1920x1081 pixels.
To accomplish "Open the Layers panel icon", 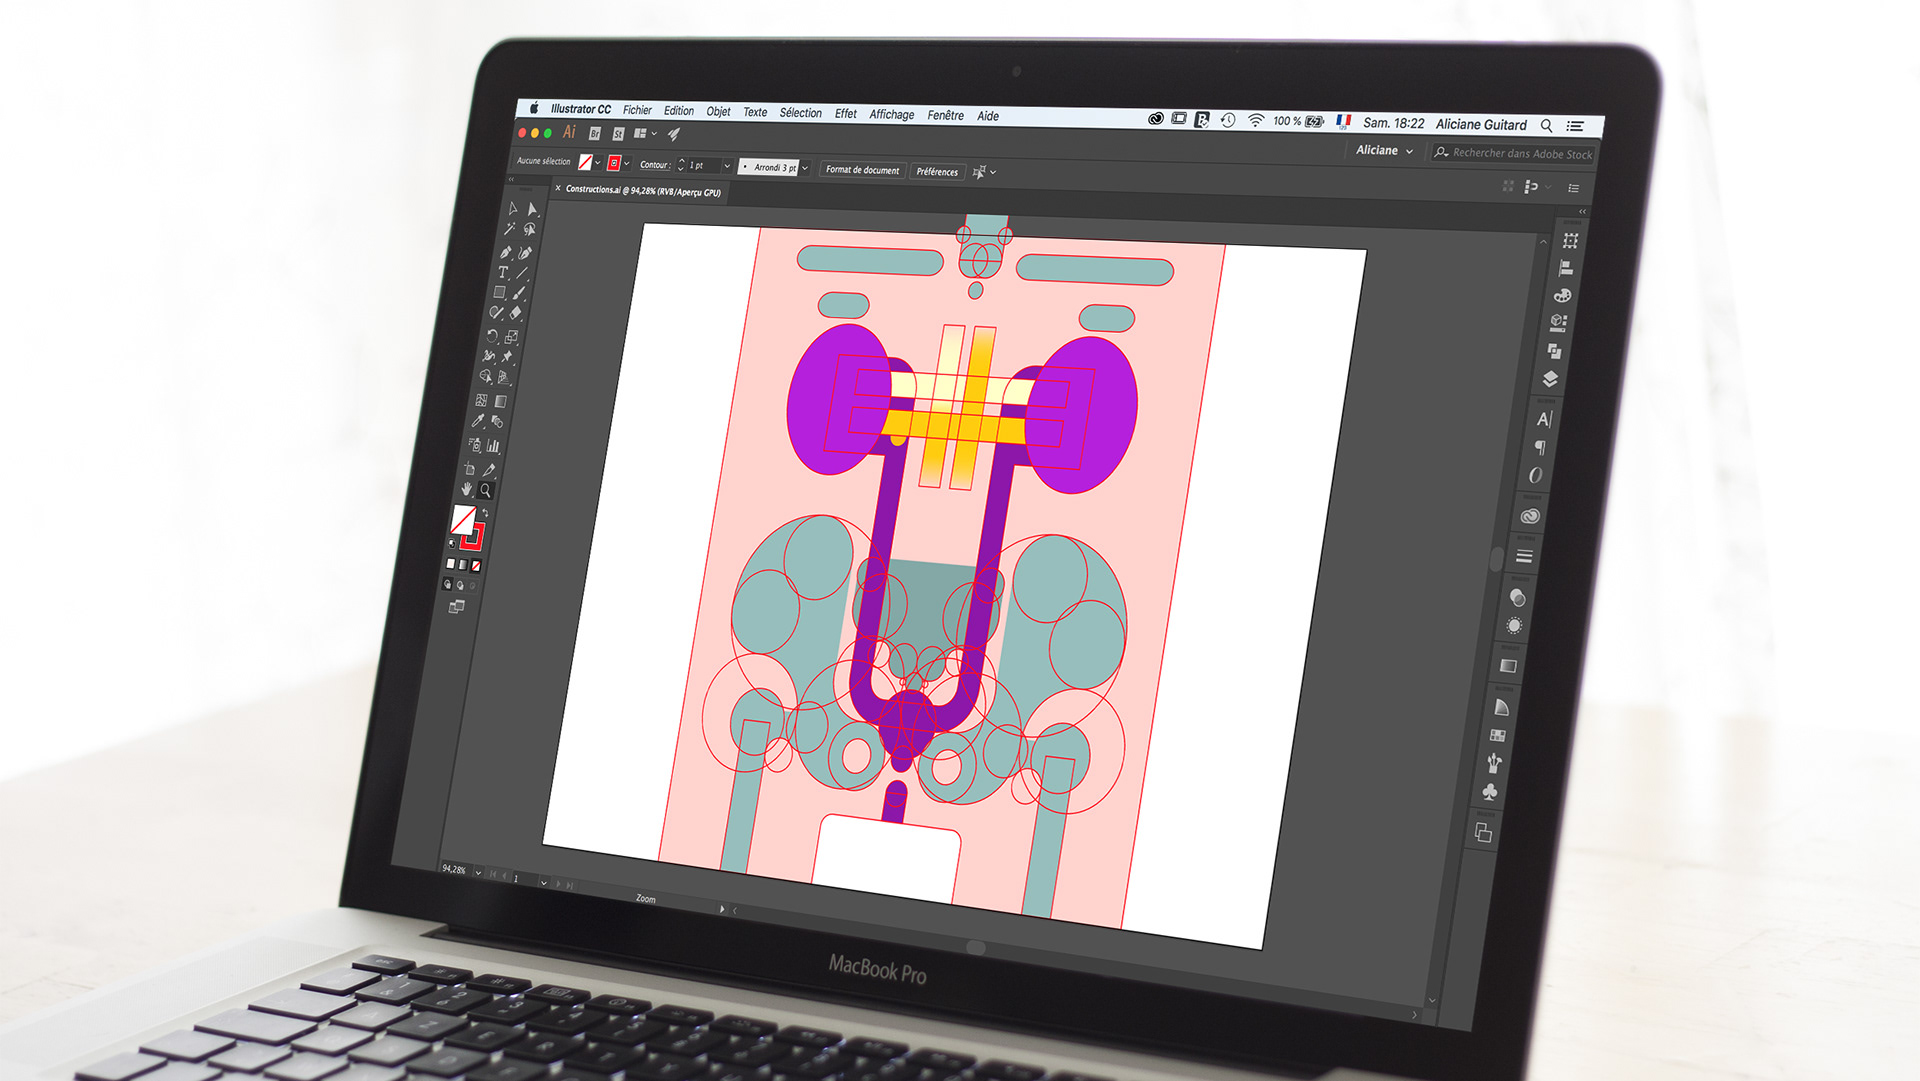I will click(1550, 379).
